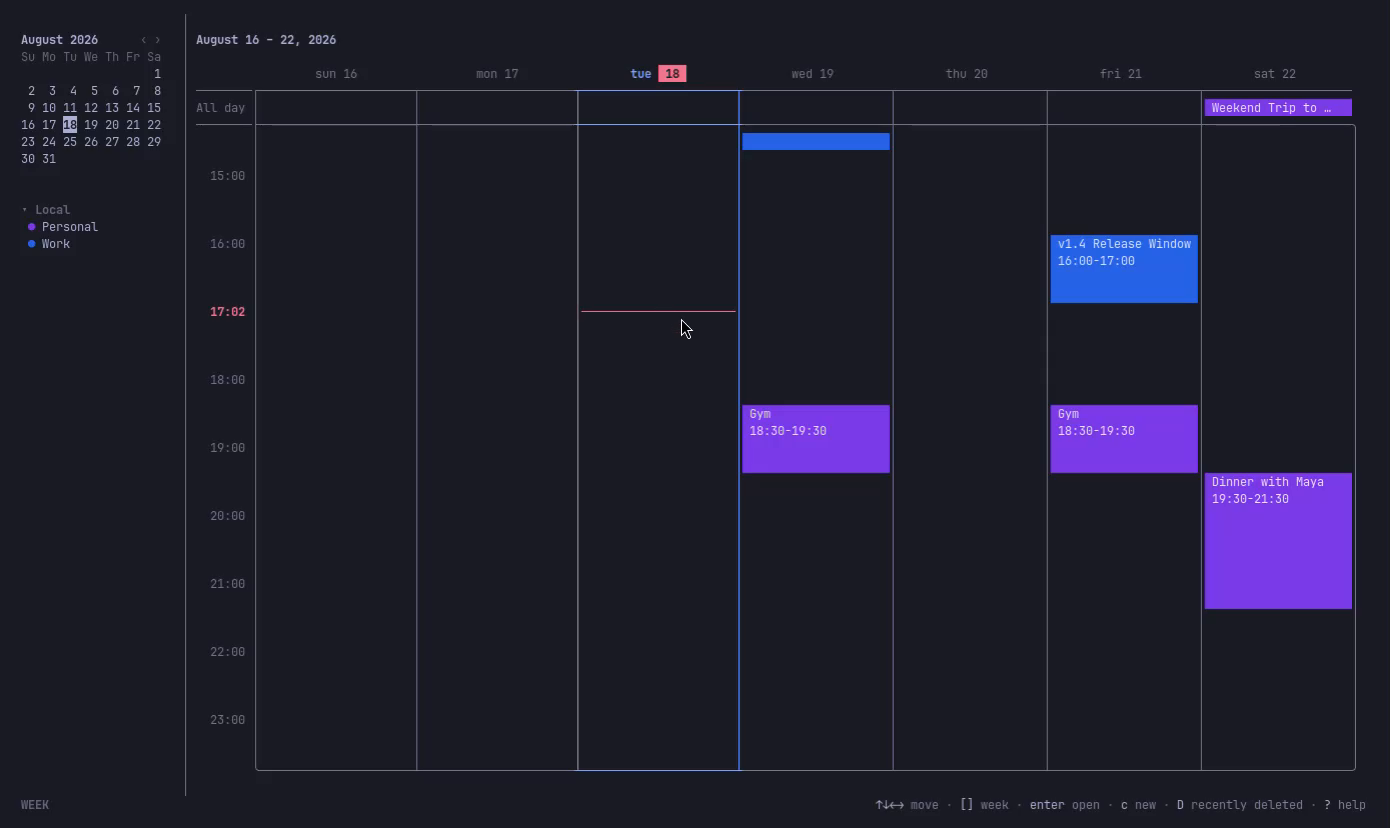Open the v1.4 Release Window event
The width and height of the screenshot is (1390, 828).
tap(1124, 269)
